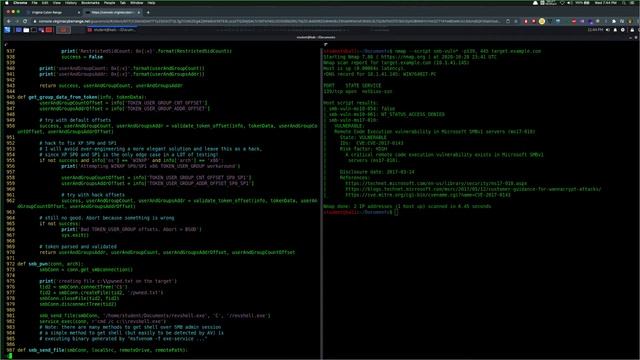Image resolution: width=640 pixels, height=360 pixels.
Task: Click the lock screen icon in Kali panel
Action: (632, 30)
